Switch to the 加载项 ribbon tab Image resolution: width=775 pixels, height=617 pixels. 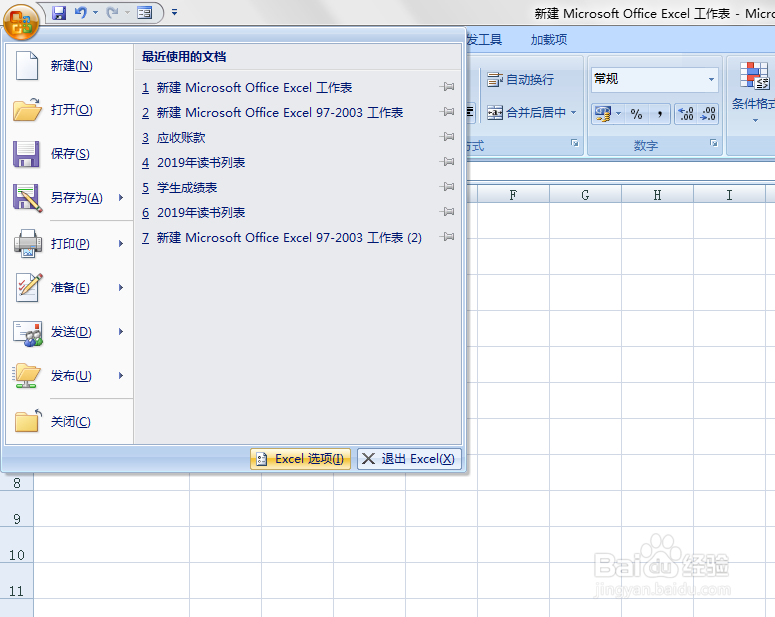[549, 40]
